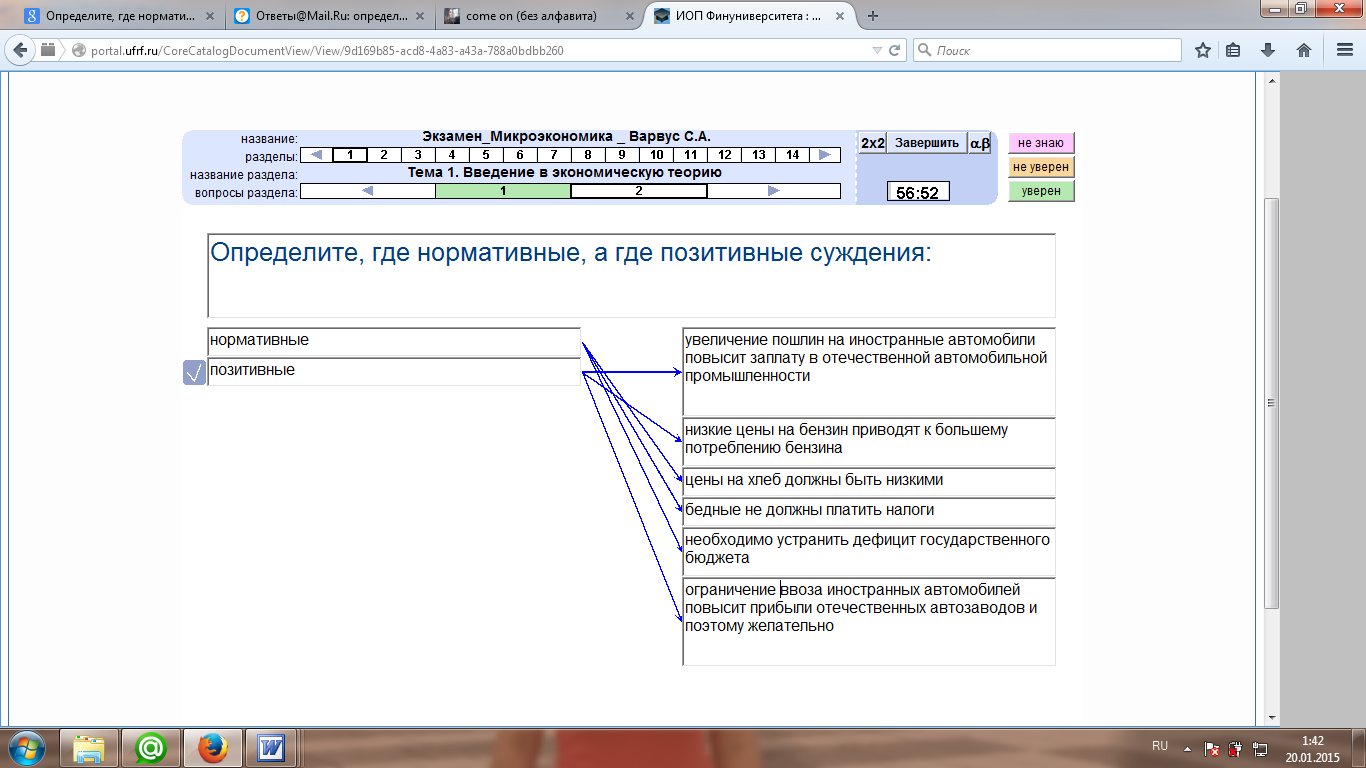The width and height of the screenshot is (1366, 768).
Task: Go to next question arrow in вопросы раздела
Action: [x=773, y=191]
